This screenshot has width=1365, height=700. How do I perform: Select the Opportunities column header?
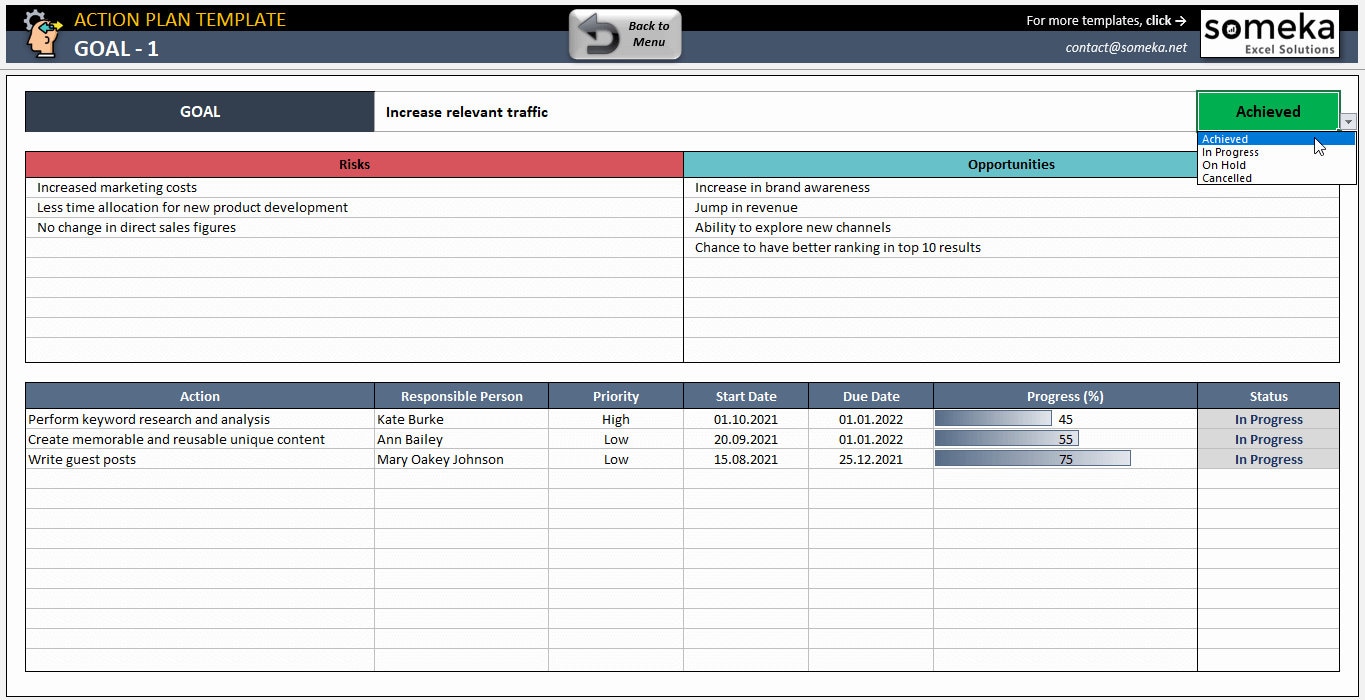point(1010,164)
